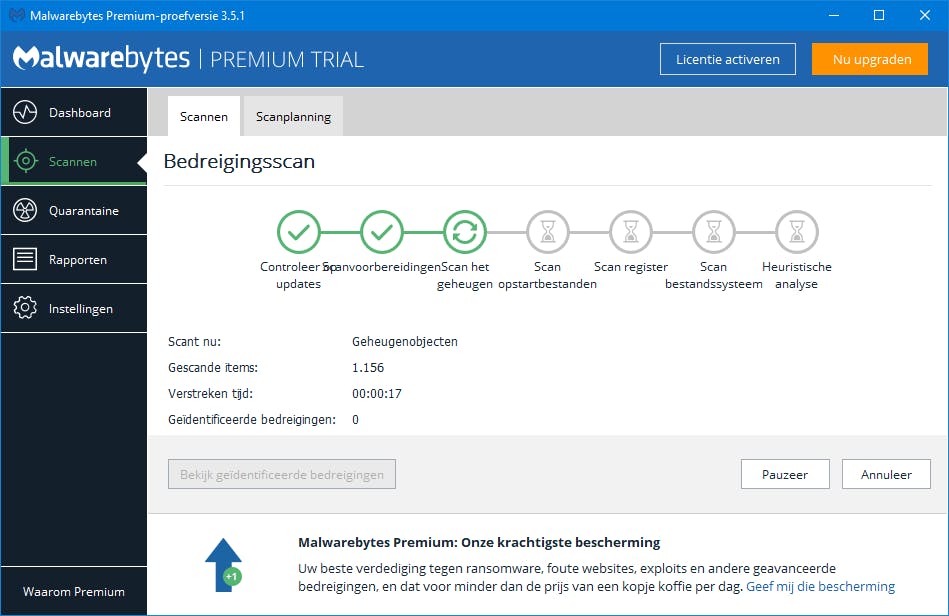Click the Scan opstartbestanden hourglass icon
The width and height of the screenshot is (949, 616).
[x=548, y=232]
